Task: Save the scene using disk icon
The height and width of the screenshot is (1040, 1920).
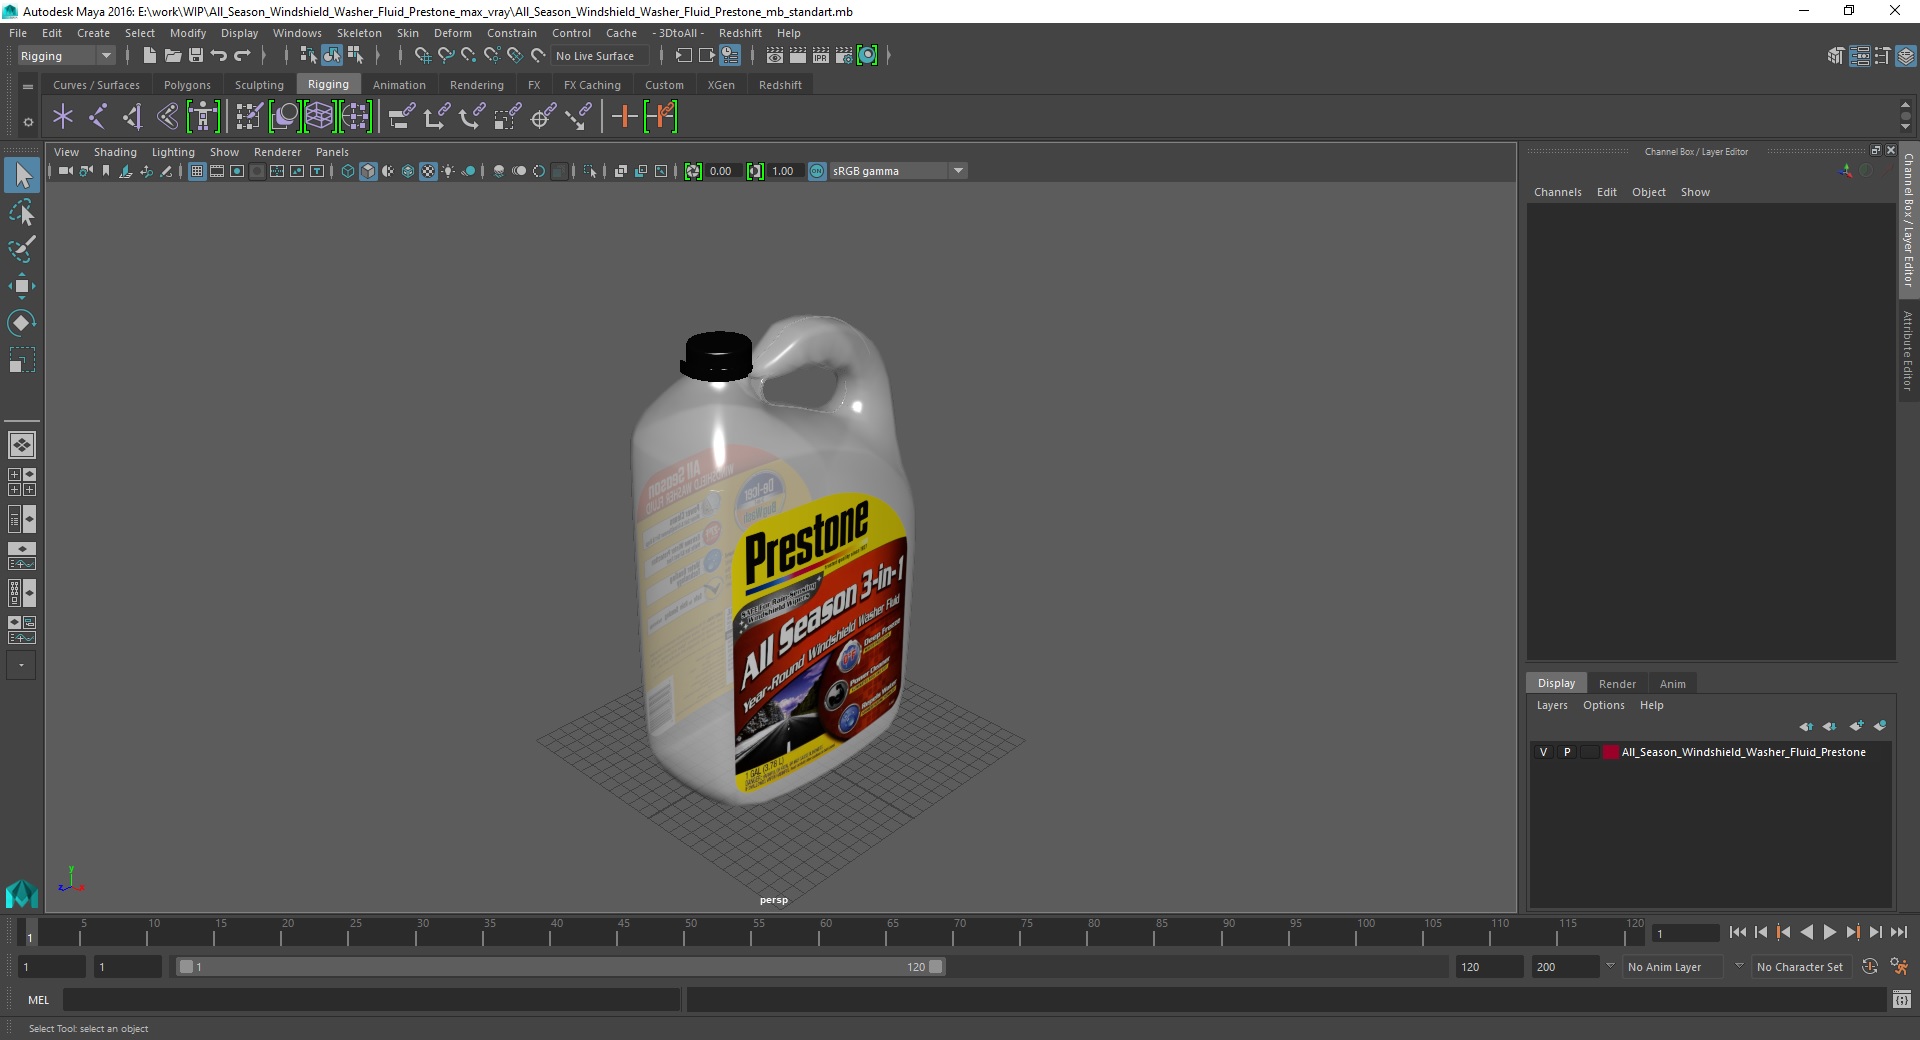Action: pyautogui.click(x=196, y=56)
